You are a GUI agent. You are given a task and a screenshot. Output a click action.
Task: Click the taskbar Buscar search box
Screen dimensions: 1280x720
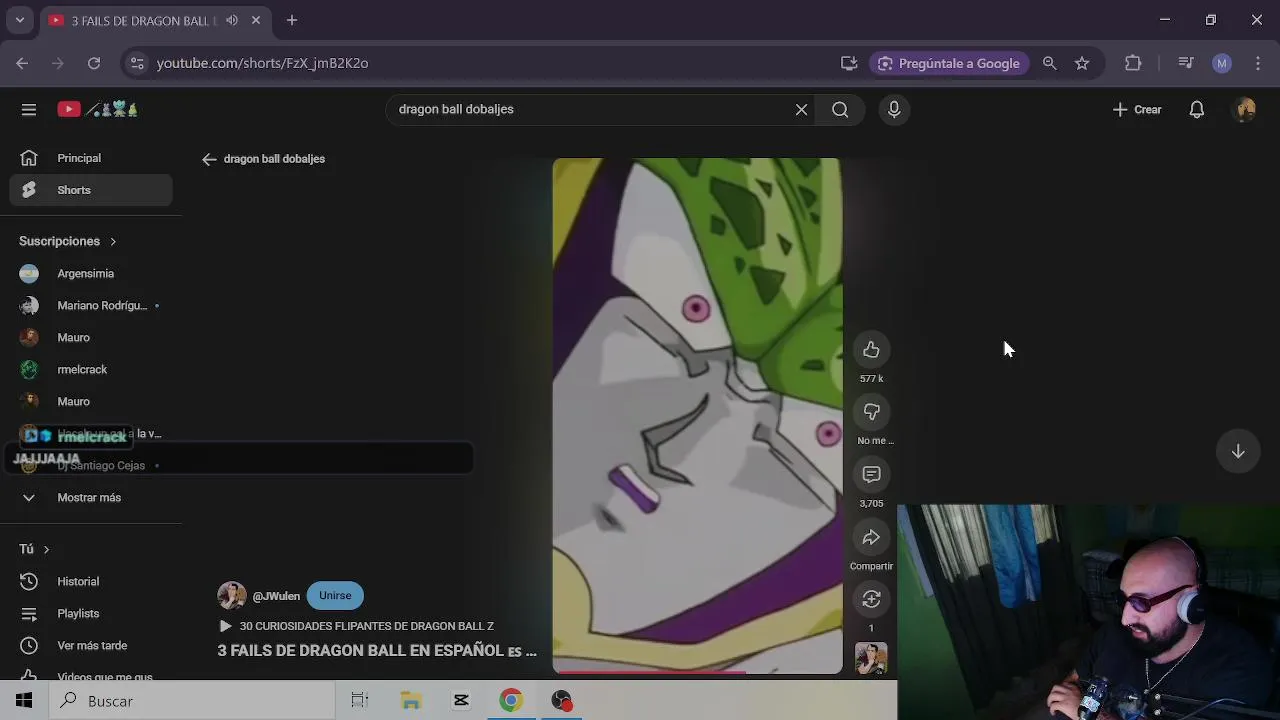pyautogui.click(x=191, y=701)
